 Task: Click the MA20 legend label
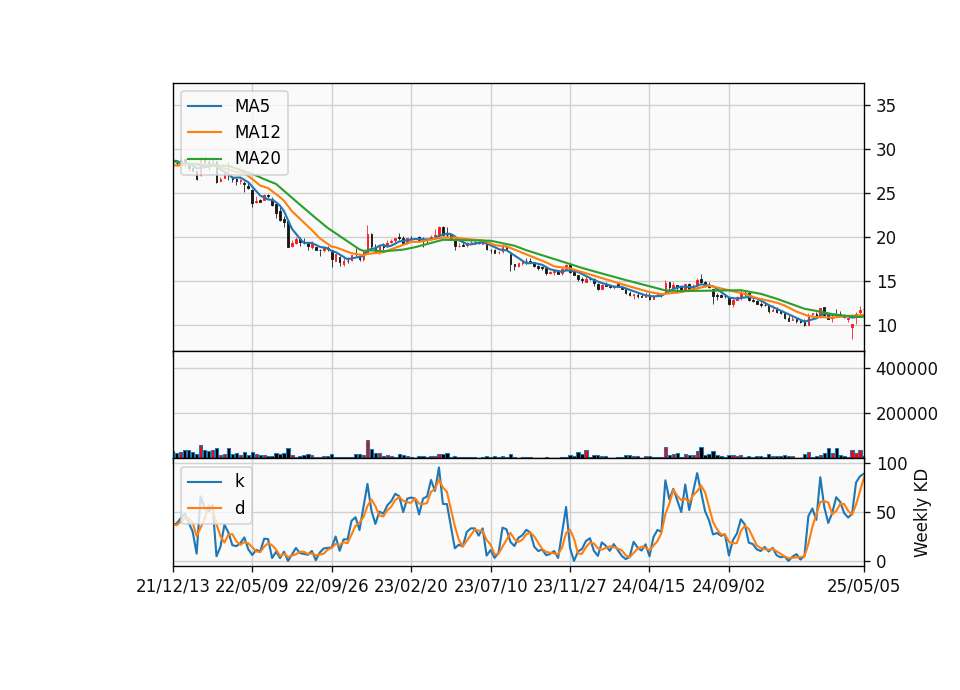[x=257, y=158]
